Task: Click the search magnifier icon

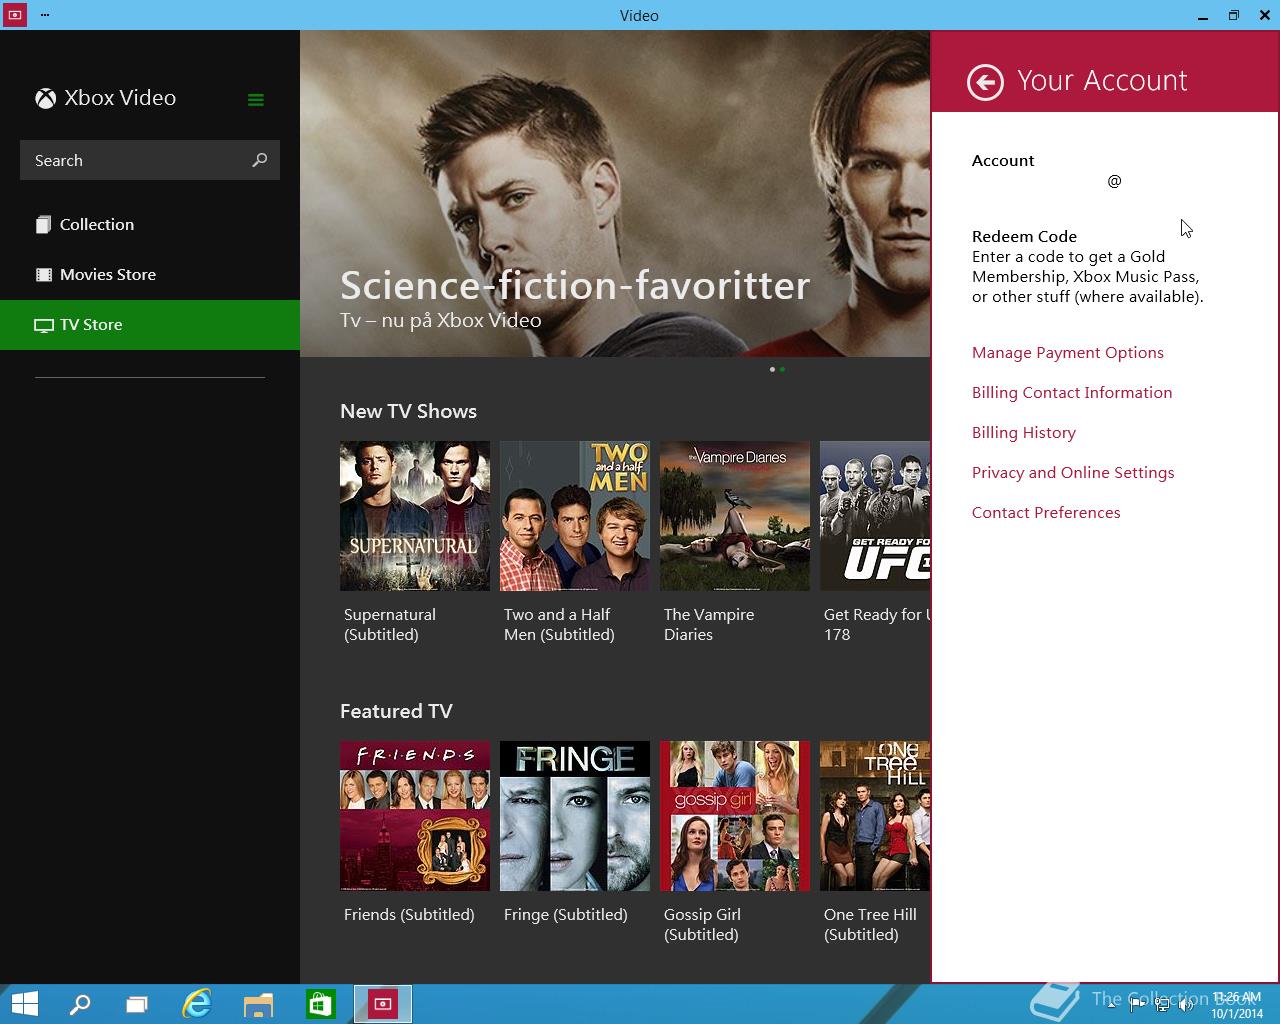Action: [x=260, y=160]
